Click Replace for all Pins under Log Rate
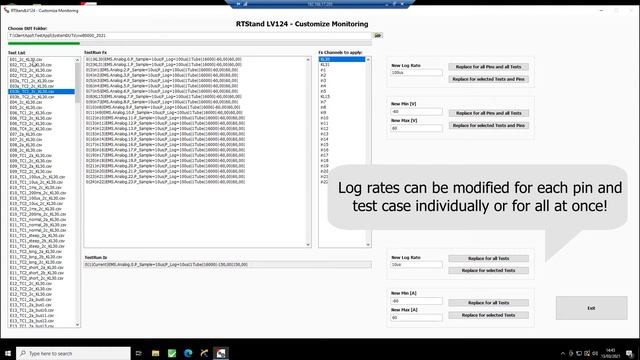This screenshot has width=640, height=360. pos(489,67)
